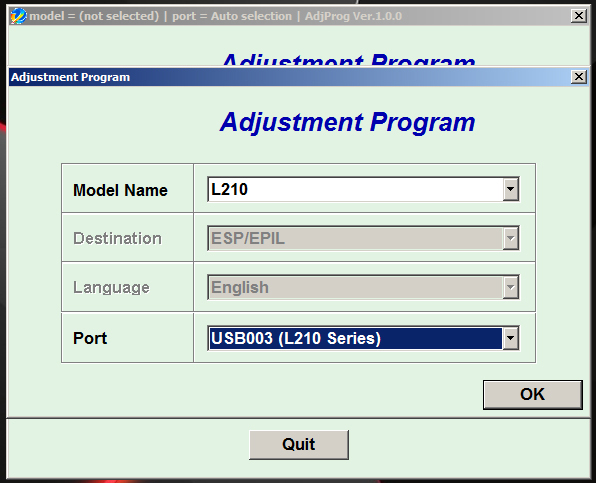Open the Language dropdown arrow

pos(510,287)
